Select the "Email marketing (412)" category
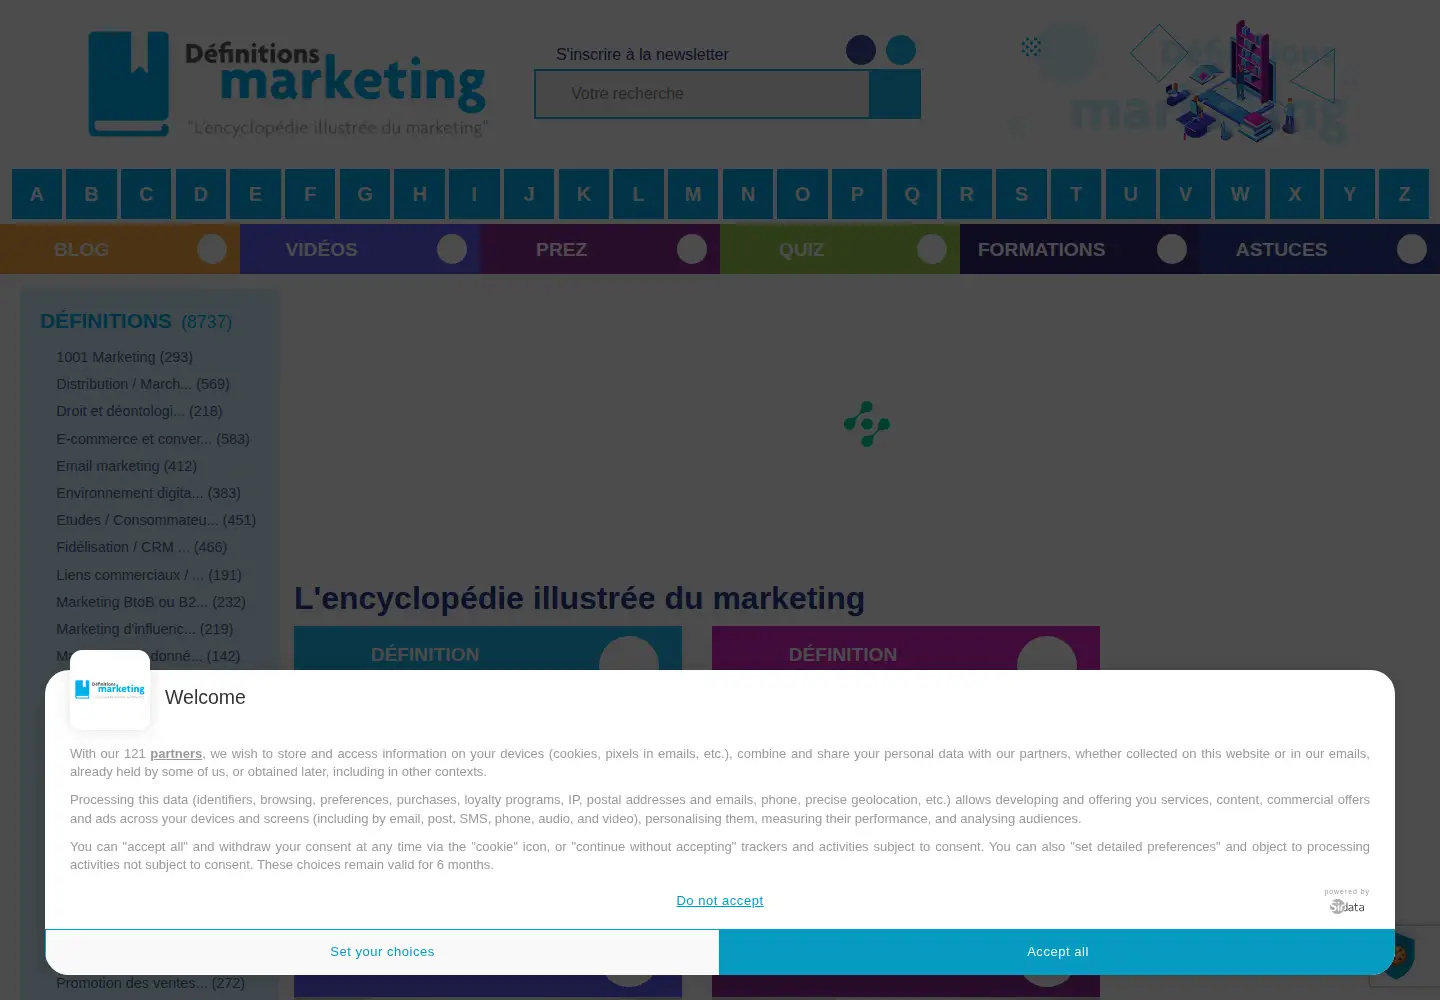The height and width of the screenshot is (1000, 1440). pos(126,466)
